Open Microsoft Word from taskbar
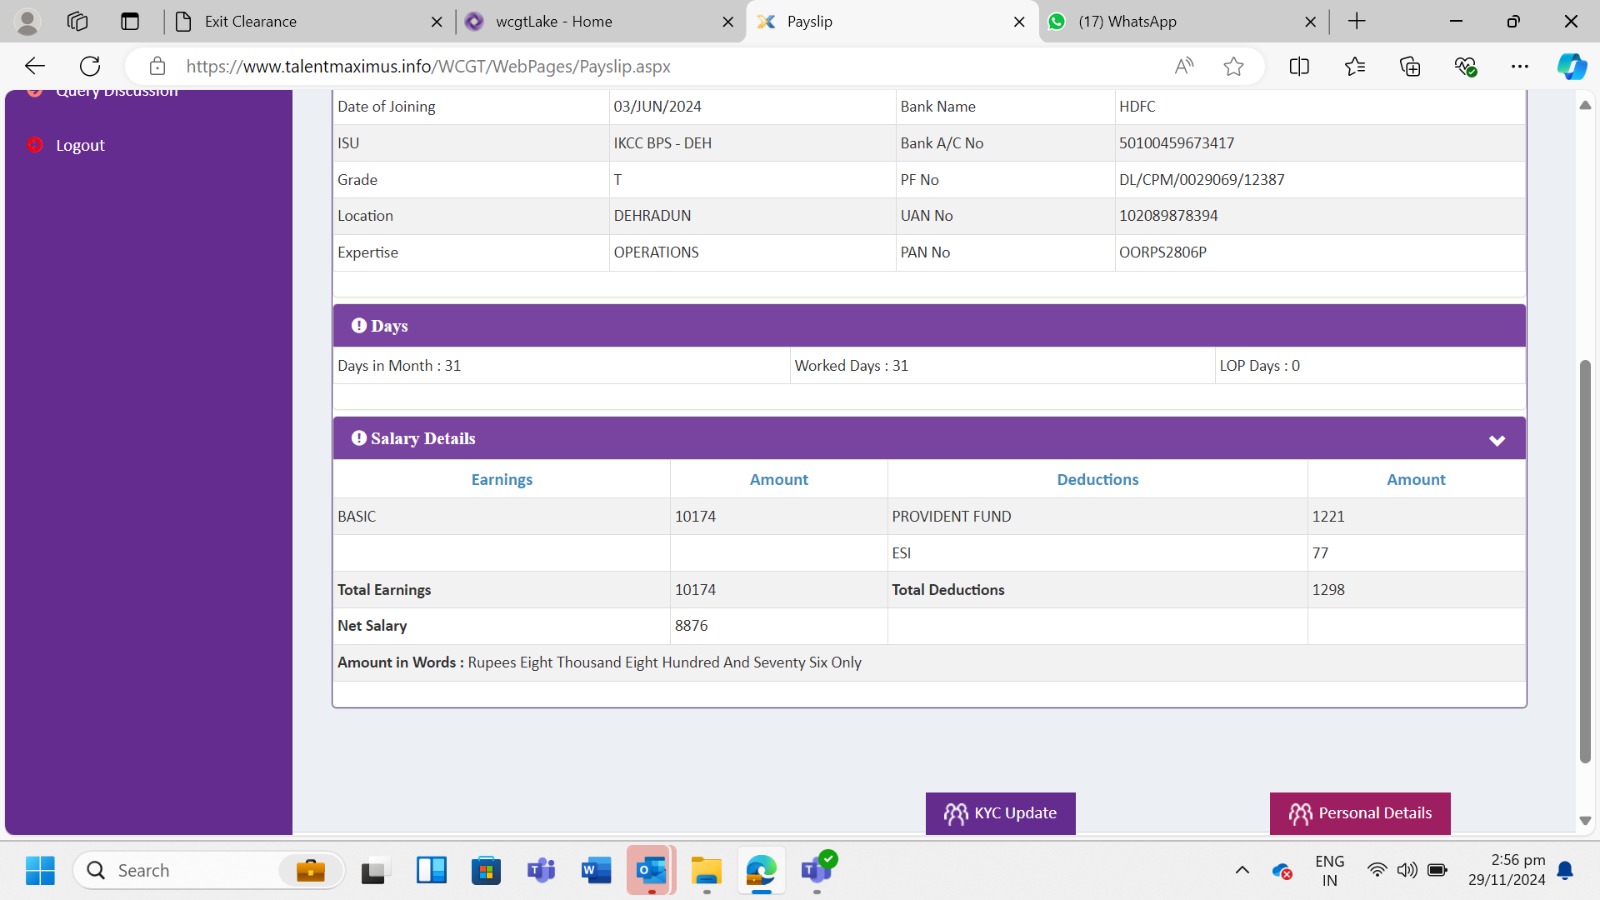 pyautogui.click(x=596, y=870)
